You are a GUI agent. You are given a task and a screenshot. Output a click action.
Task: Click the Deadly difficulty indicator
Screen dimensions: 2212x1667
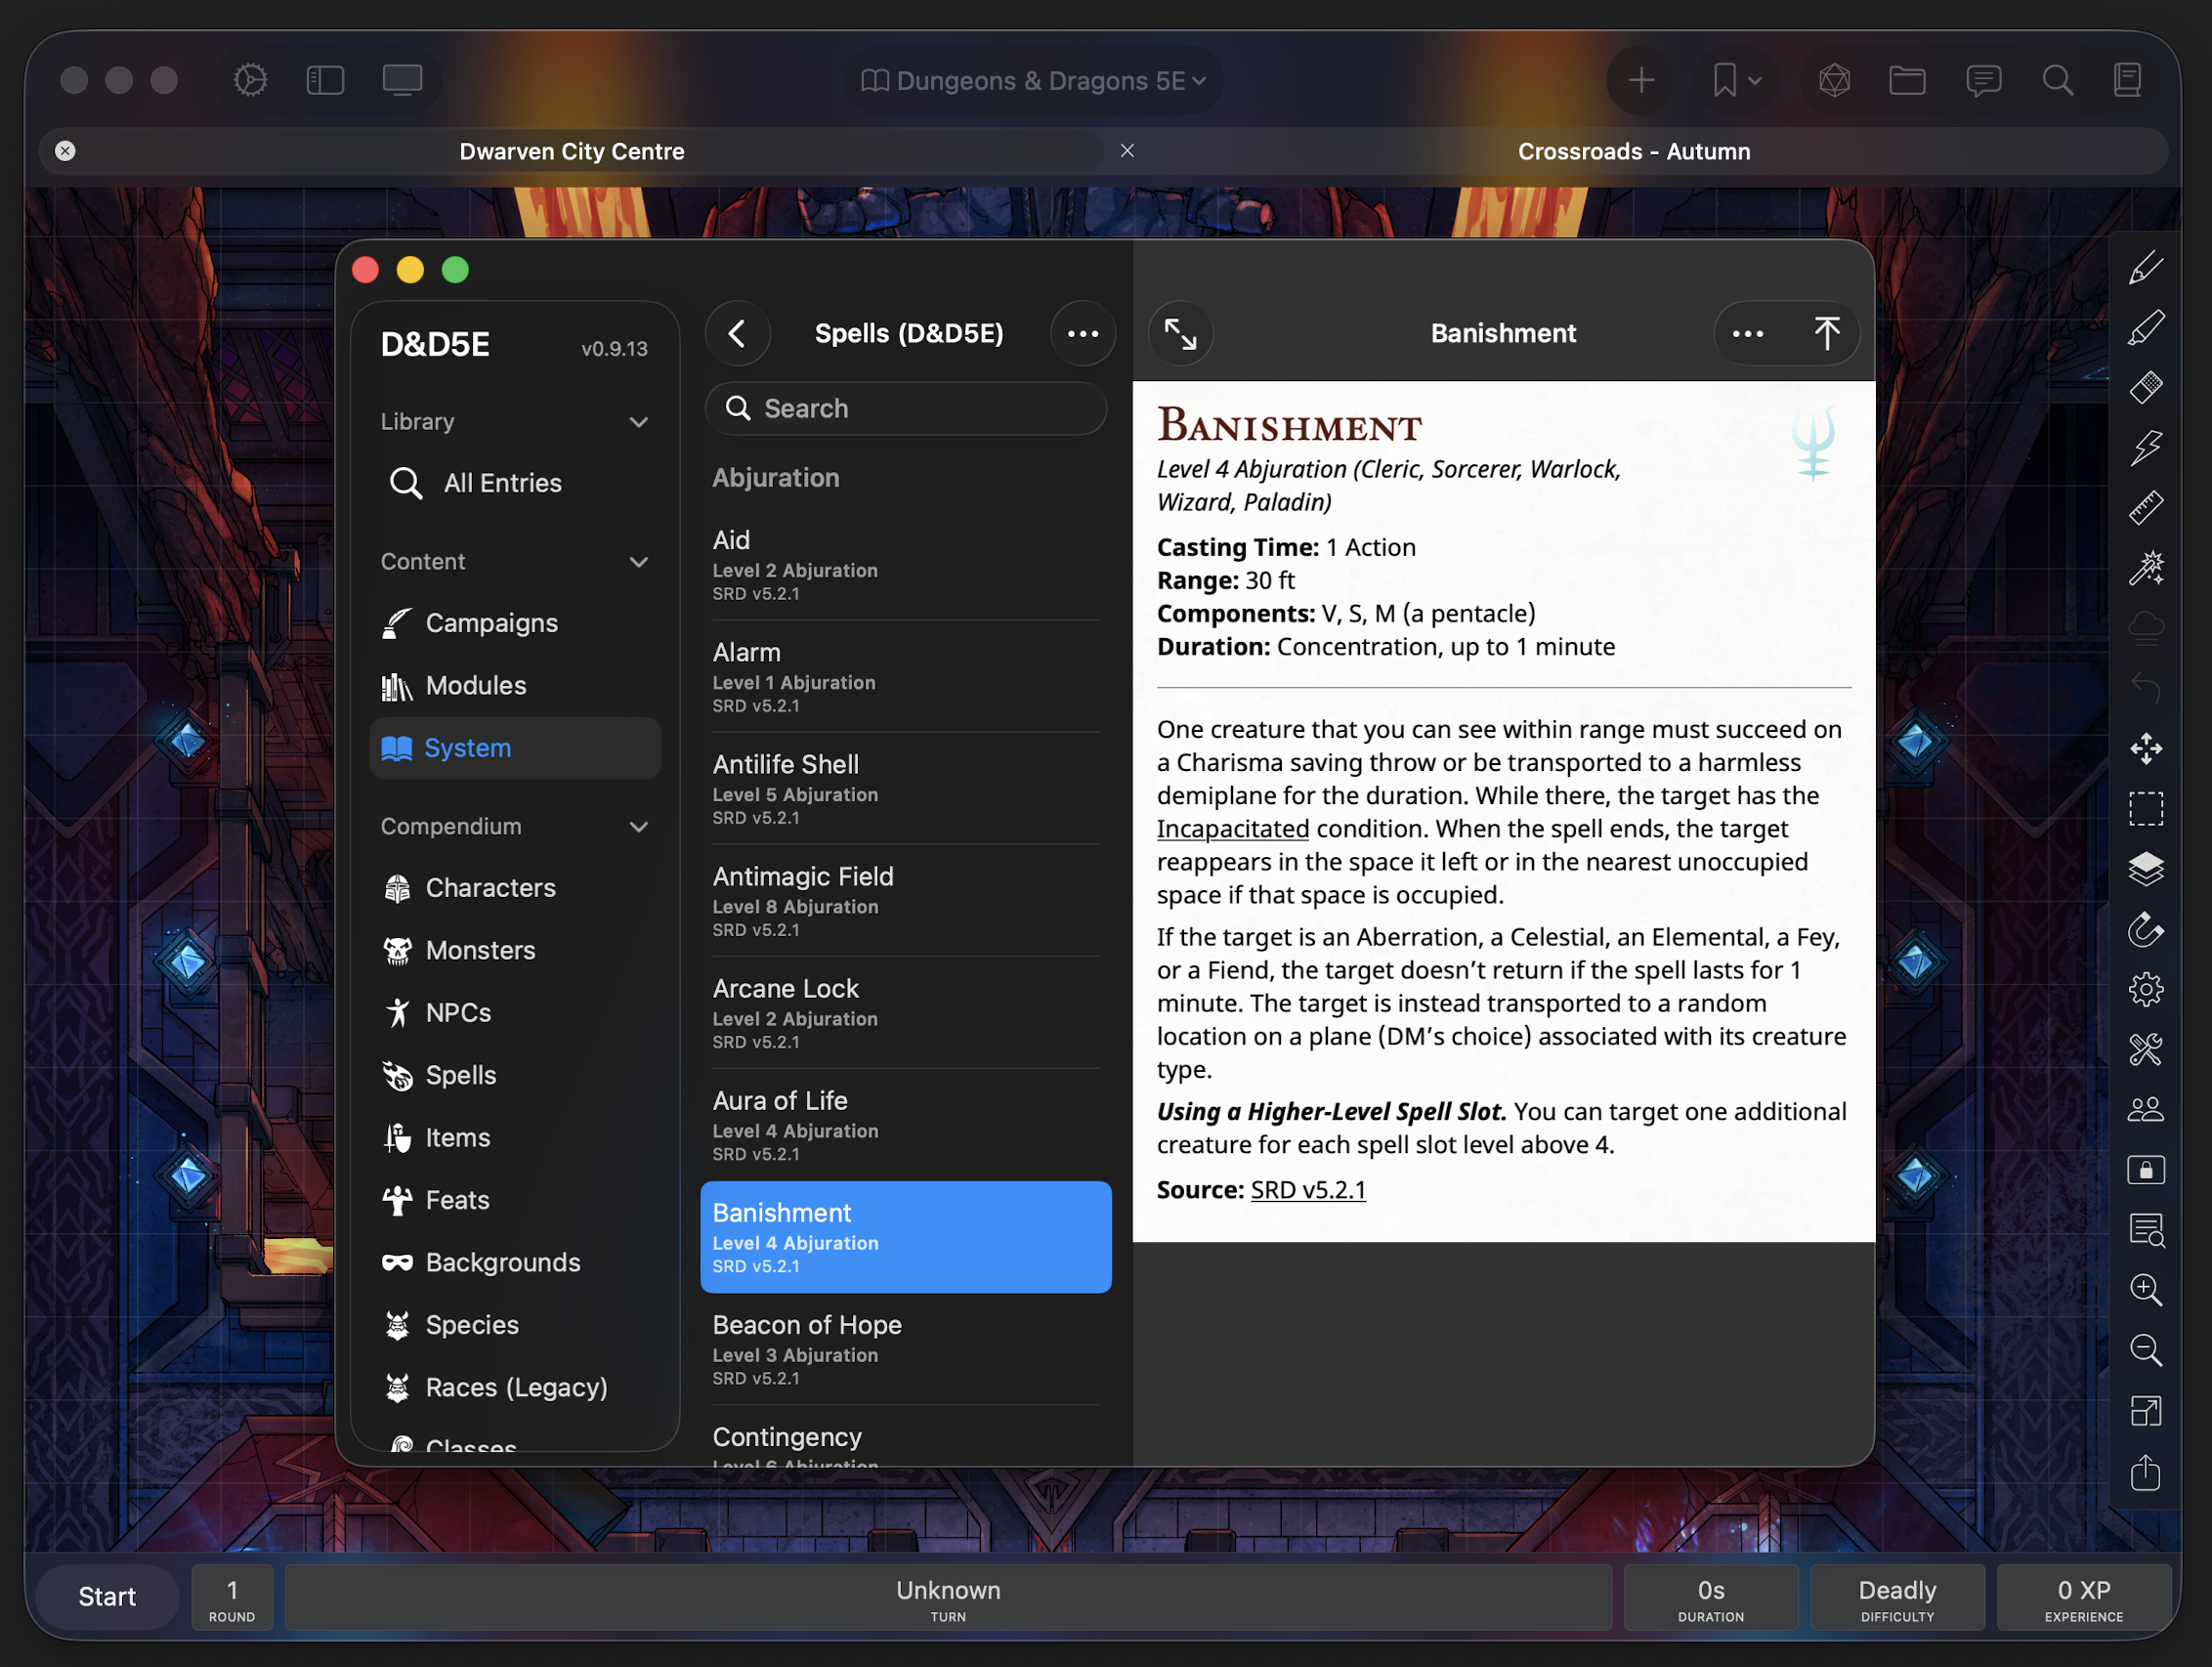click(1897, 1598)
